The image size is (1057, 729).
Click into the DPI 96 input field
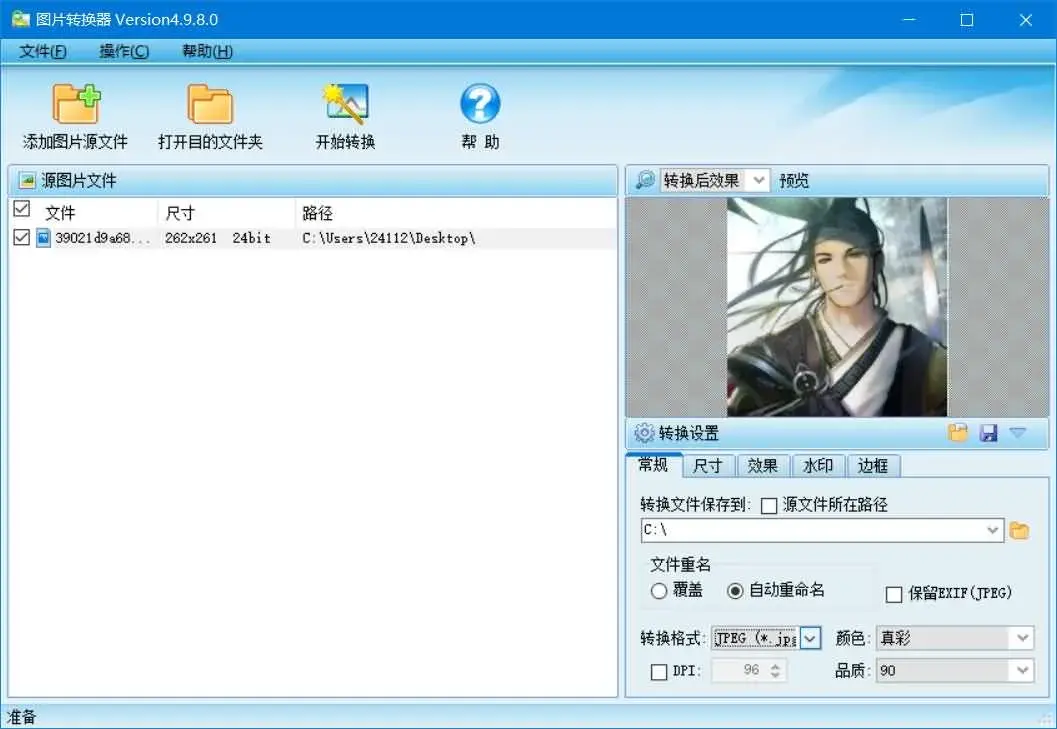[742, 670]
